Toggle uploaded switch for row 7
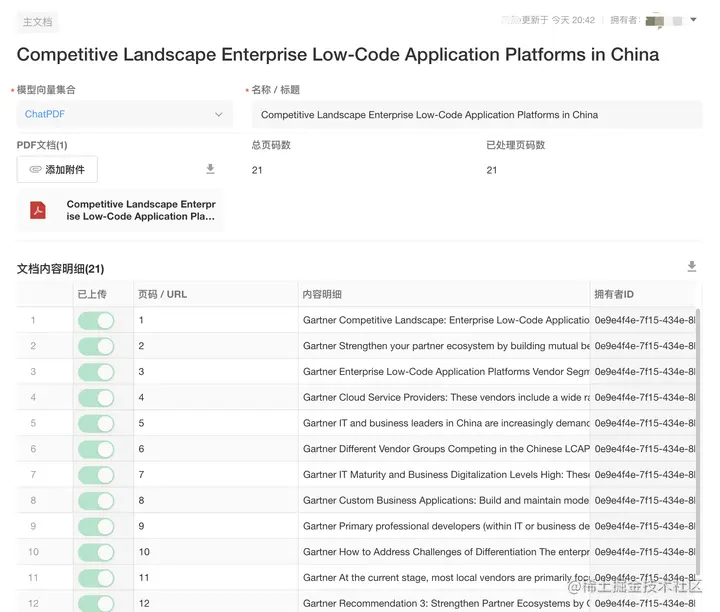The image size is (720, 612). coord(96,475)
